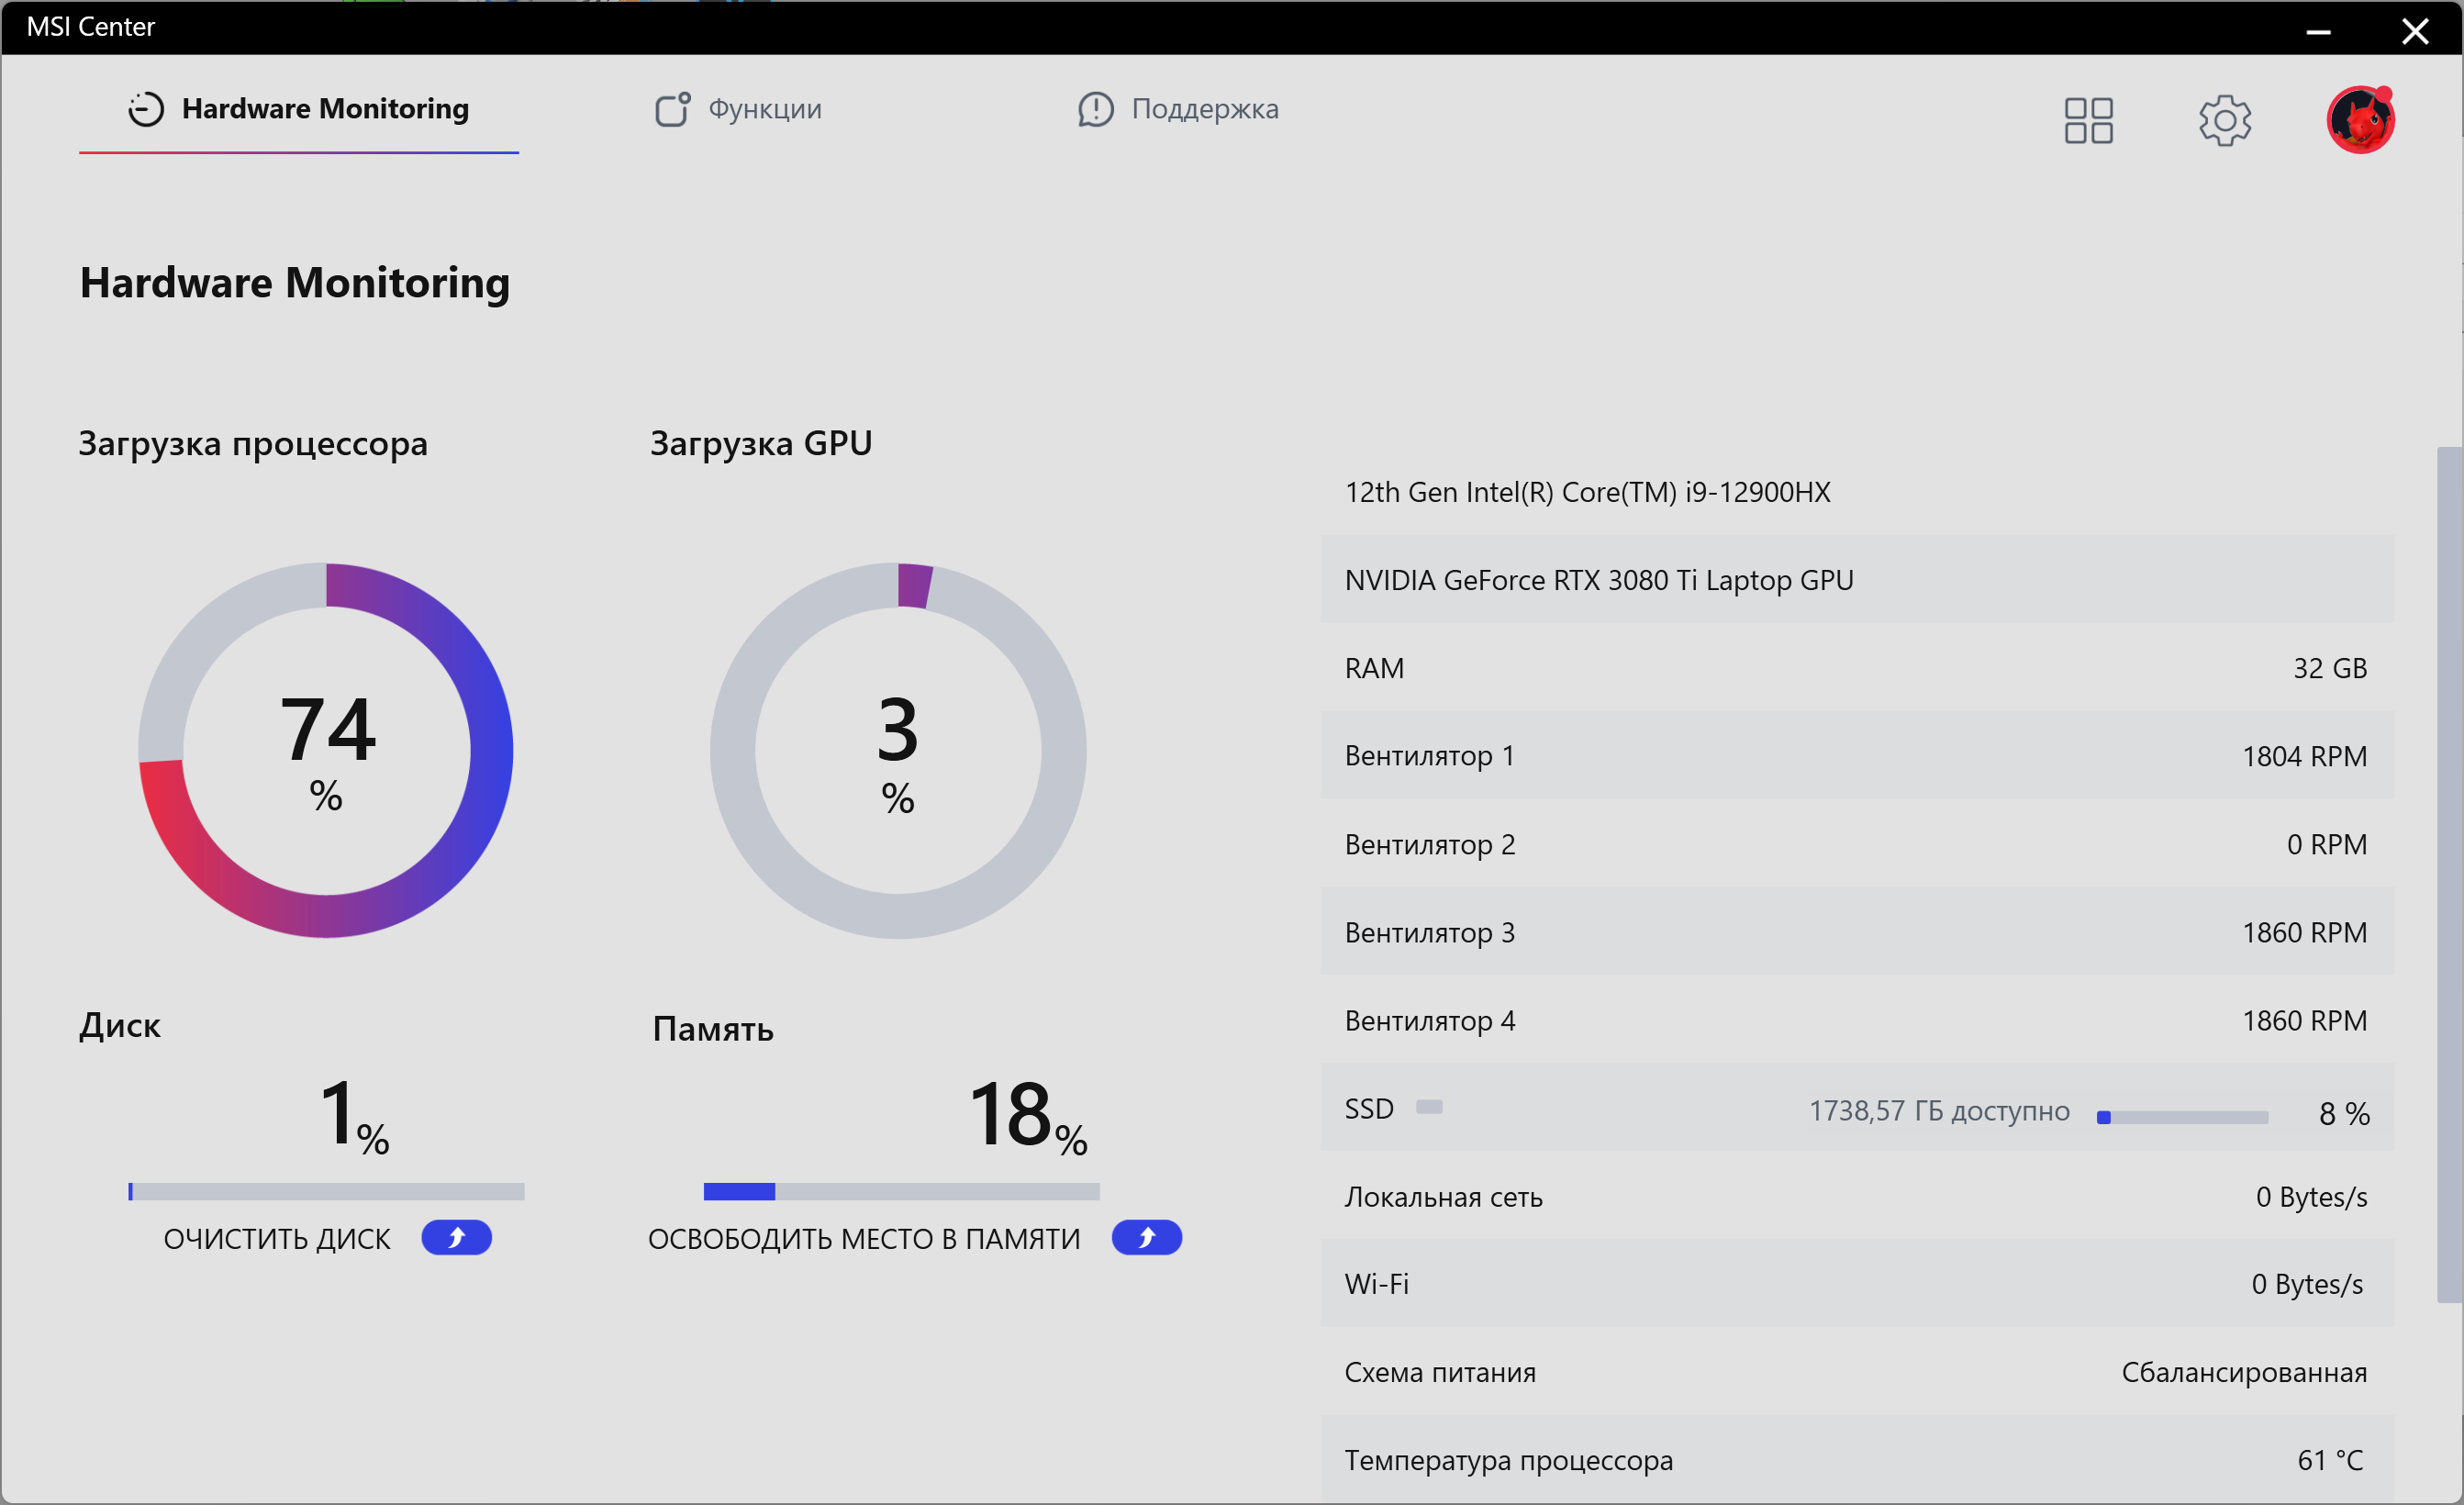
Task: Switch to the Поддержка tab
Action: coord(1204,109)
